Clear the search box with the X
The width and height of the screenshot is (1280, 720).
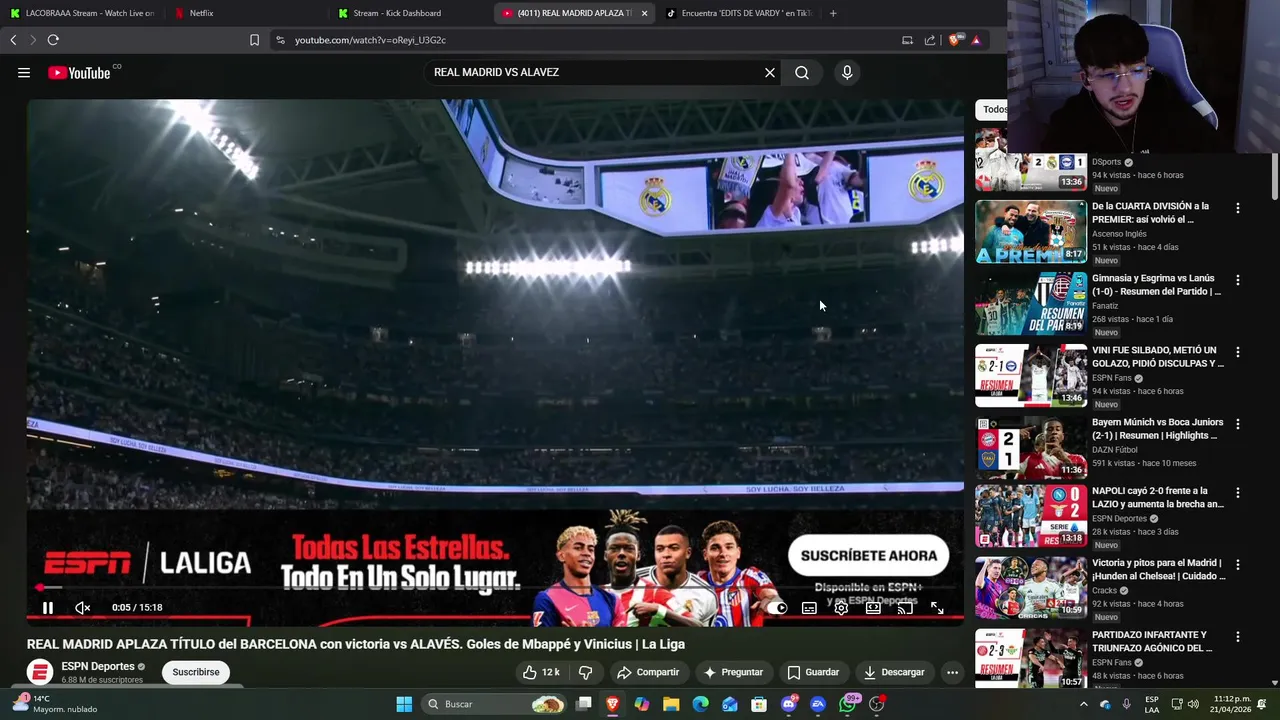[770, 72]
